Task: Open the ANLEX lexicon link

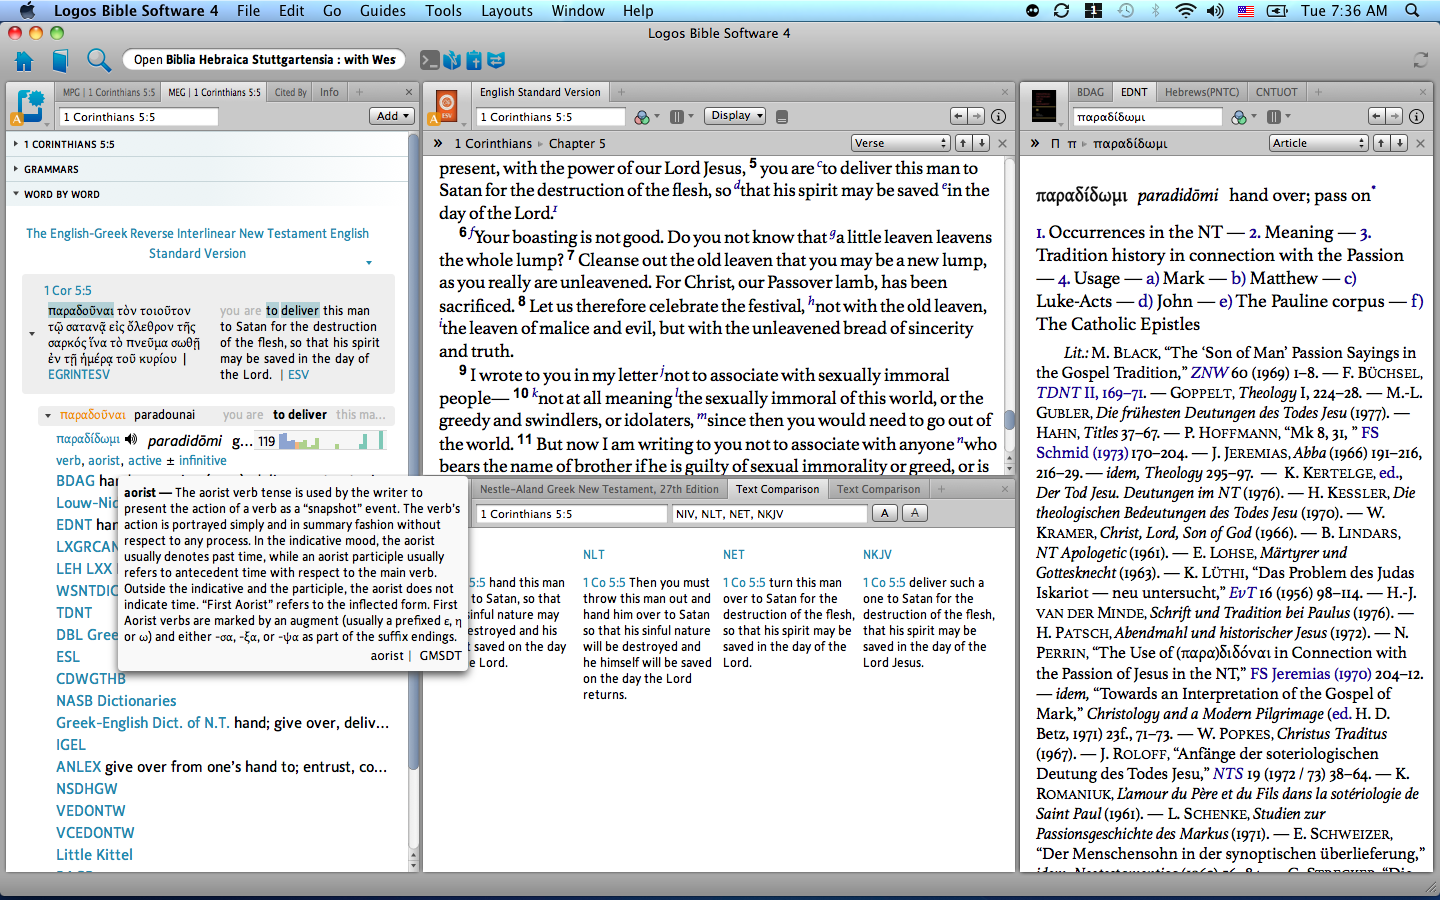Action: coord(78,767)
